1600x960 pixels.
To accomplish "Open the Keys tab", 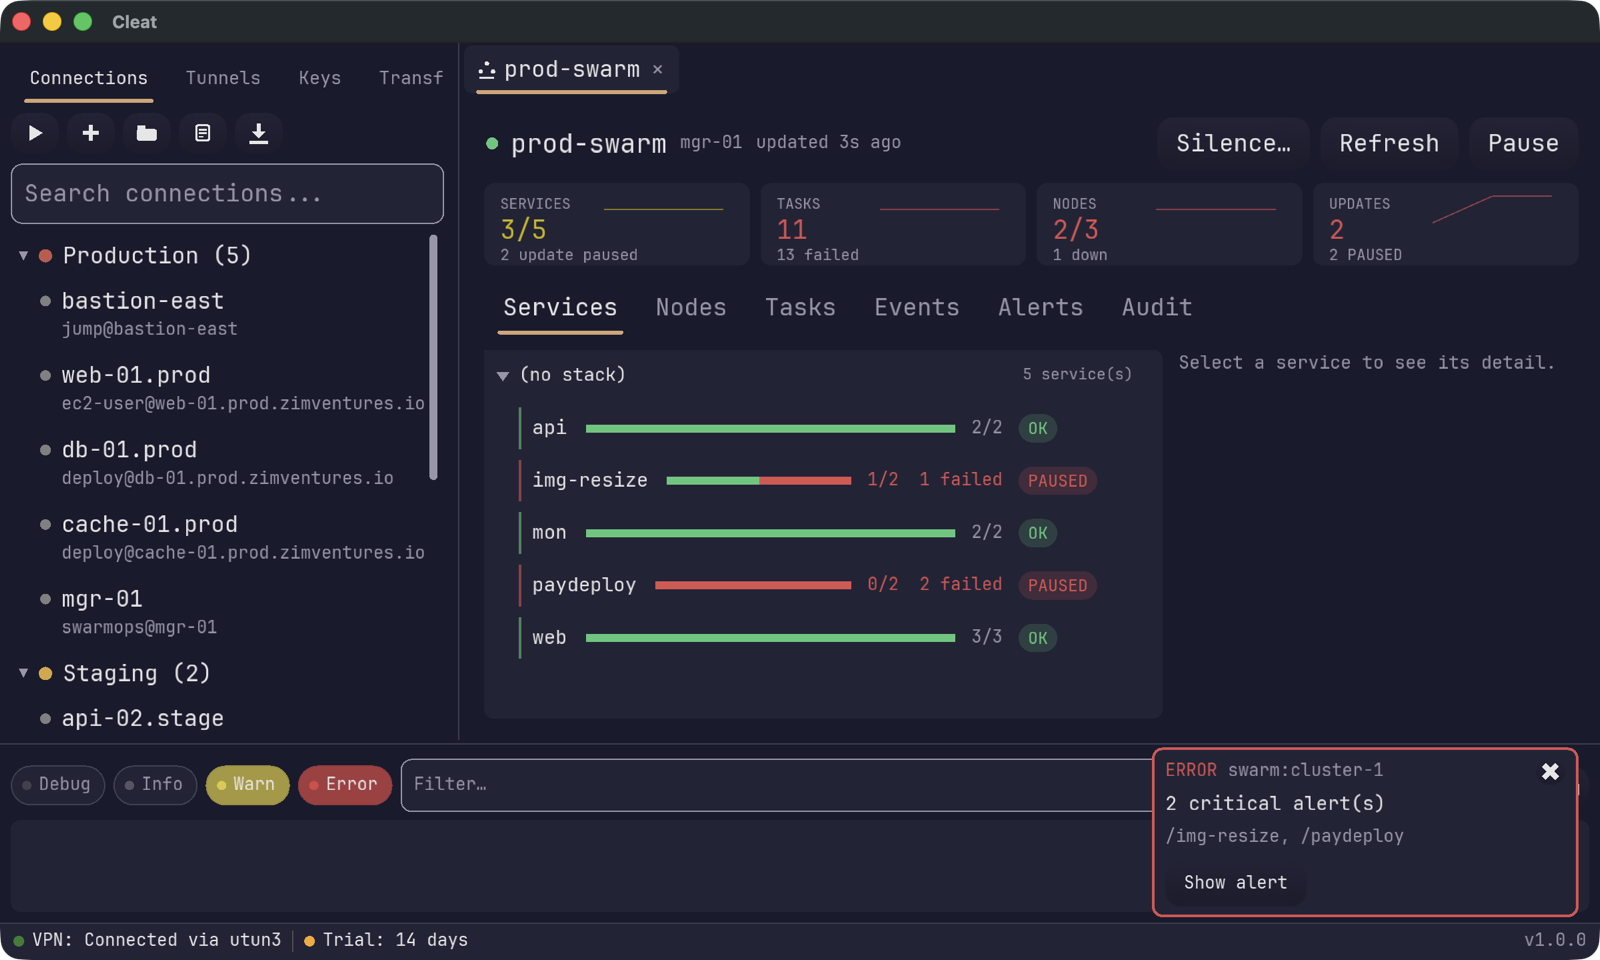I will point(320,78).
